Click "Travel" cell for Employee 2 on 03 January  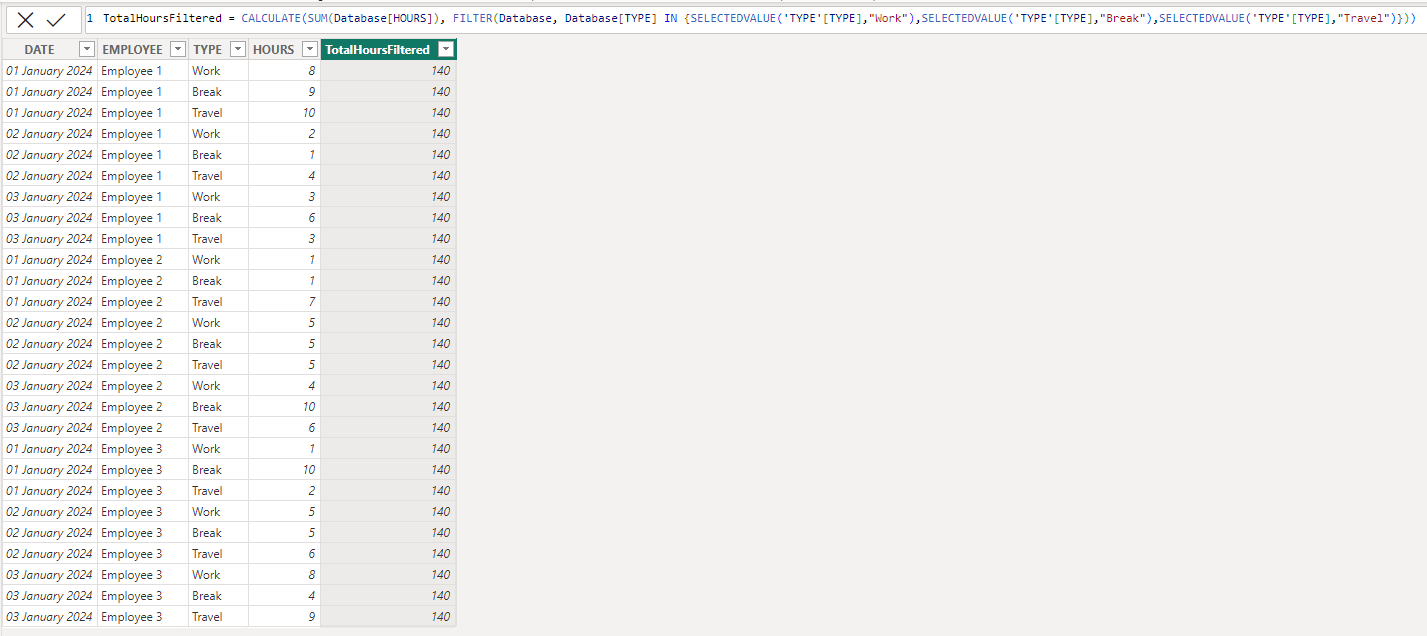[x=219, y=428]
